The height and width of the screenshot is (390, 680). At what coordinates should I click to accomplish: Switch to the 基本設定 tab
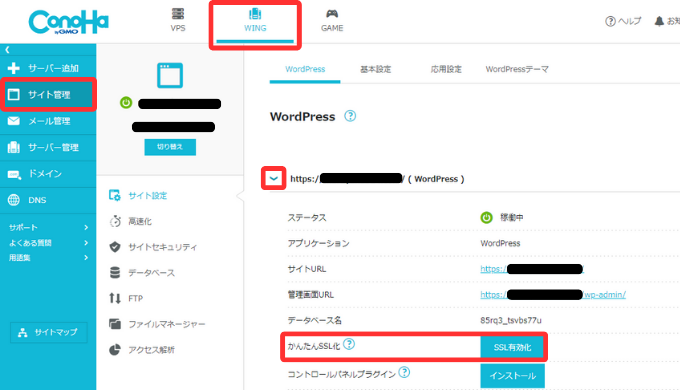click(x=376, y=69)
